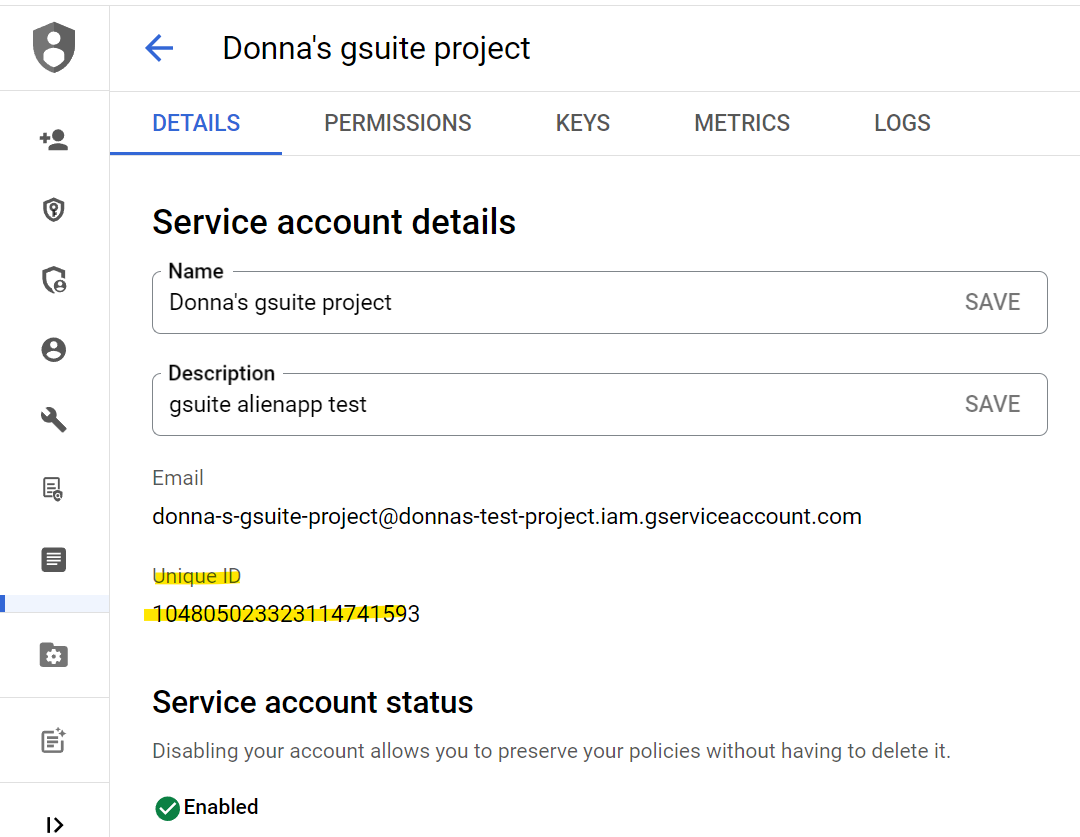Screen dimensions: 1080x837
Task: Switch to the LOGS tab
Action: tap(902, 123)
